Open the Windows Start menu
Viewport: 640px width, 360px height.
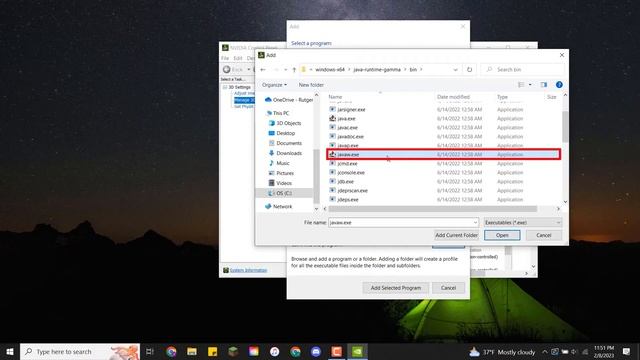coord(10,351)
